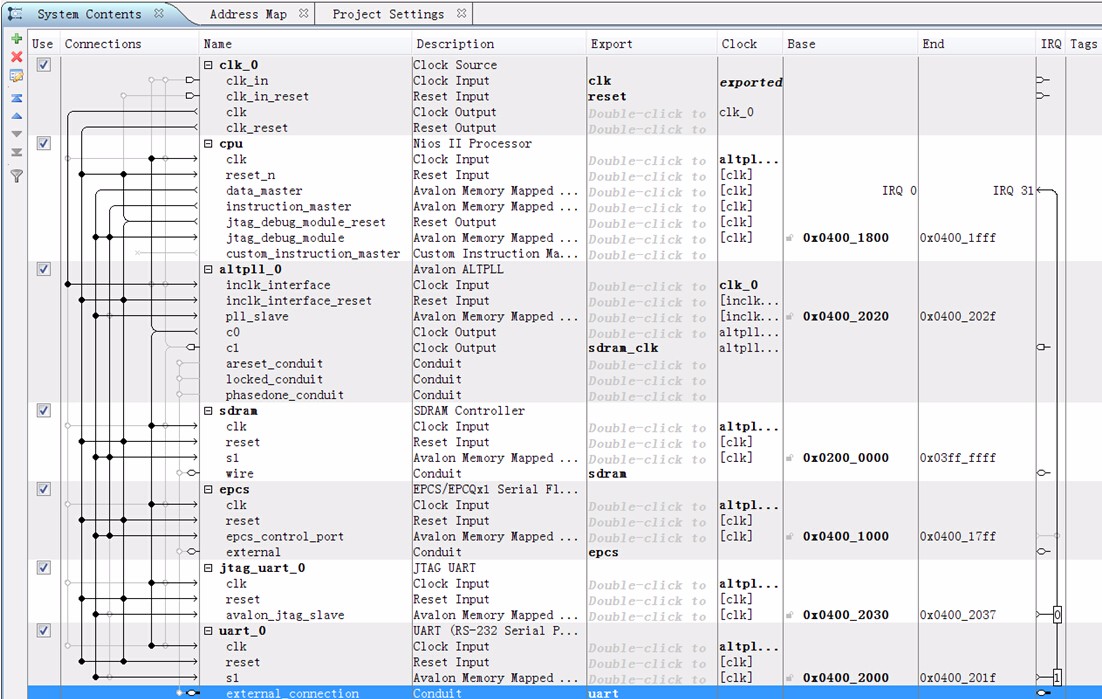Click the lock icon beside base 0x0400_2000

coord(790,679)
